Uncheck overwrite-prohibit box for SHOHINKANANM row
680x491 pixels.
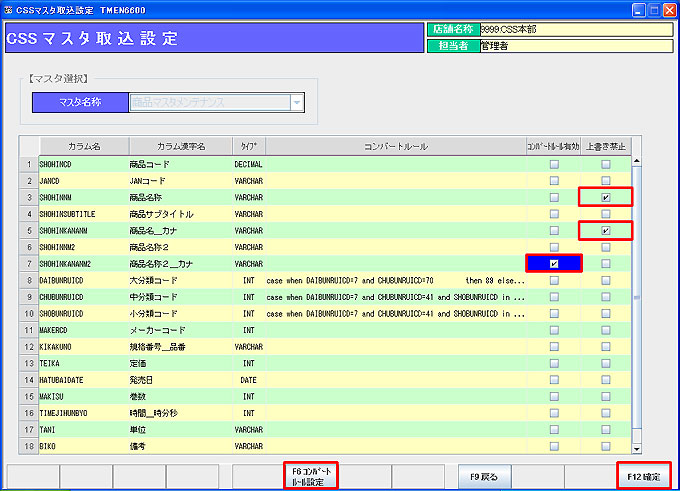pyautogui.click(x=606, y=231)
